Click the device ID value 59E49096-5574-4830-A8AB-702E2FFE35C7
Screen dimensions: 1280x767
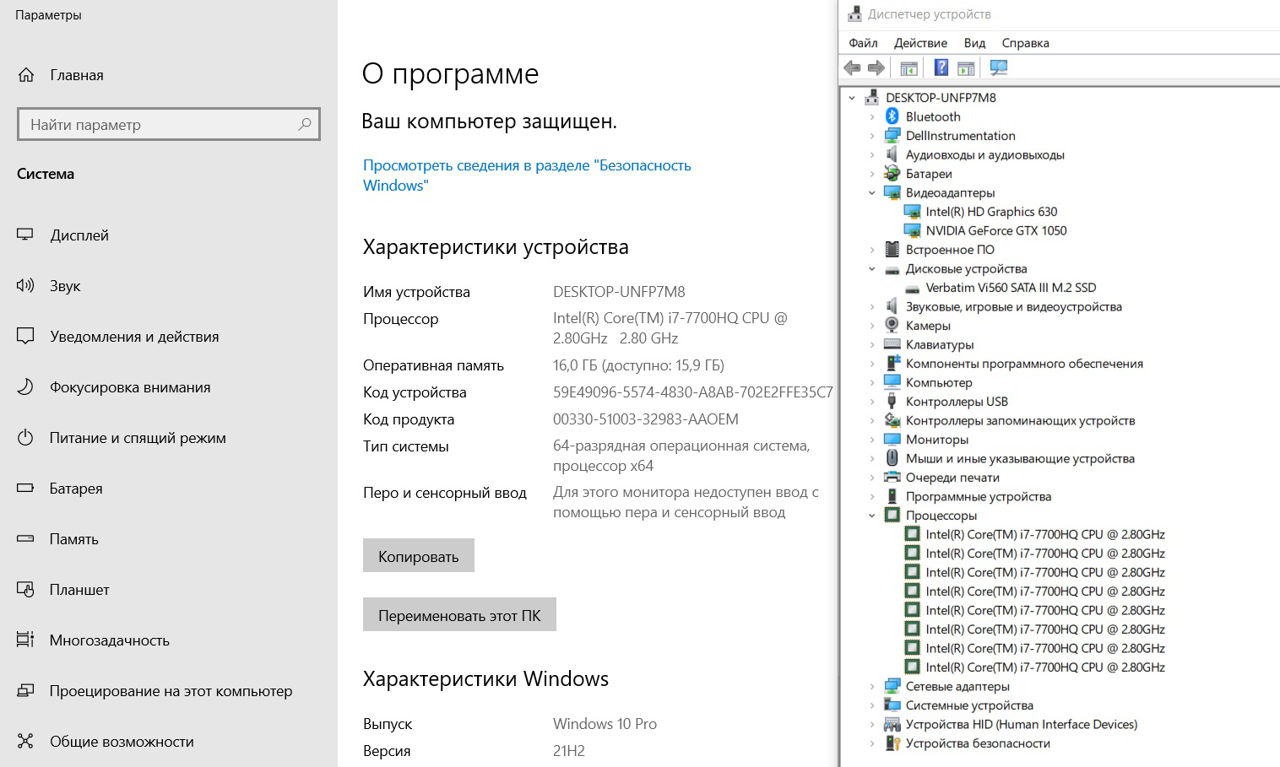[693, 393]
